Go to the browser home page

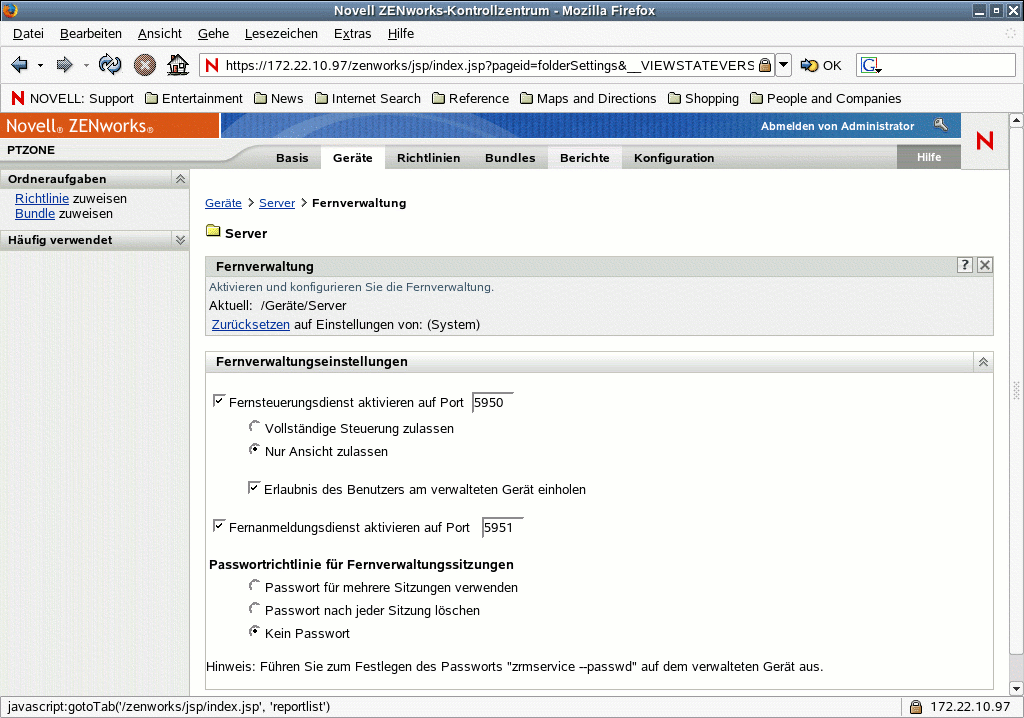tap(178, 65)
